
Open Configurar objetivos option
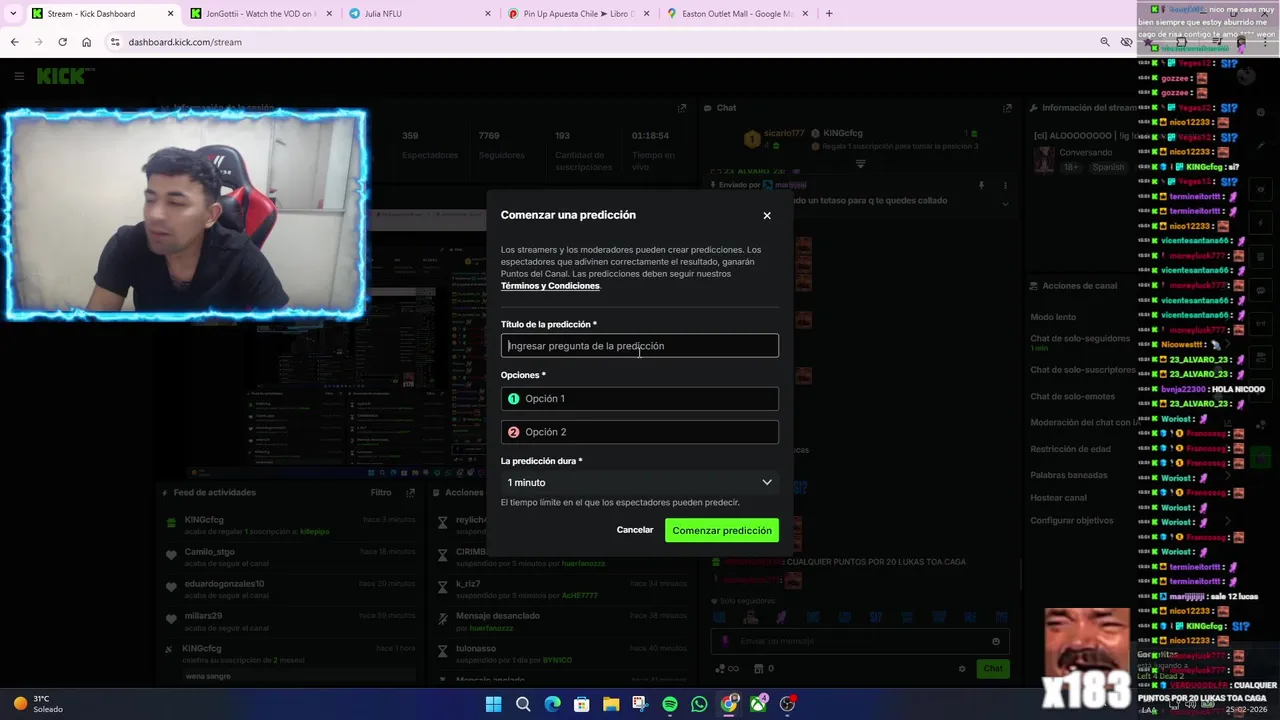1072,520
